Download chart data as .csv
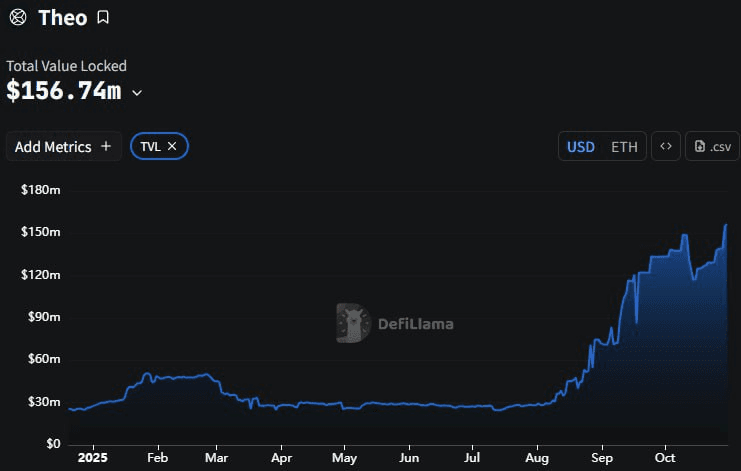Screen dimensions: 741x471 pos(712,146)
